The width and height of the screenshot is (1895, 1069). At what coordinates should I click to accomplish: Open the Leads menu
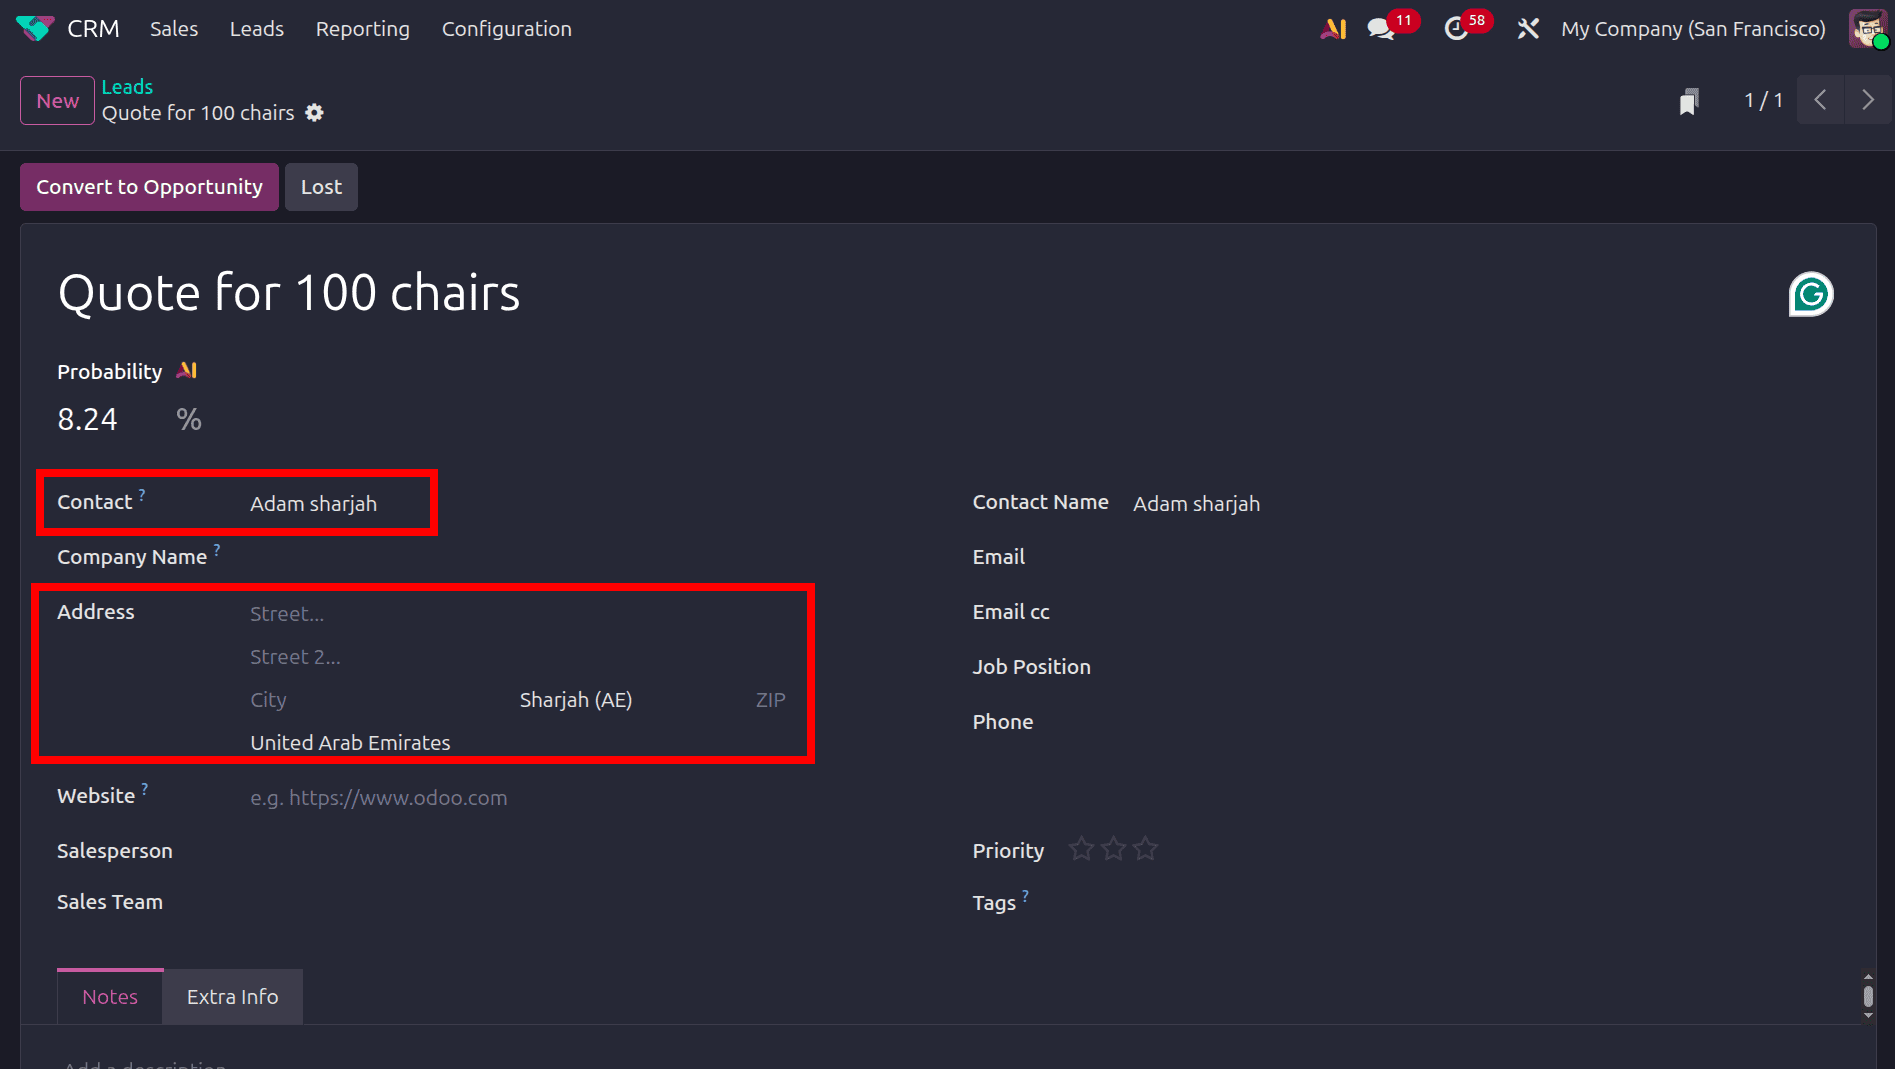click(x=257, y=29)
